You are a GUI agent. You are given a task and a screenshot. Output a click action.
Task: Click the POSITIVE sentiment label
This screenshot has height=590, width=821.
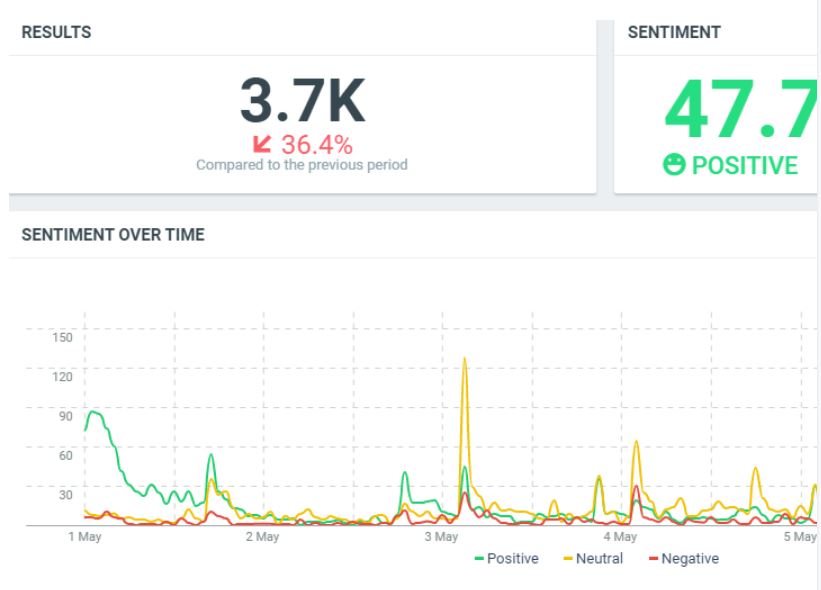tap(745, 165)
